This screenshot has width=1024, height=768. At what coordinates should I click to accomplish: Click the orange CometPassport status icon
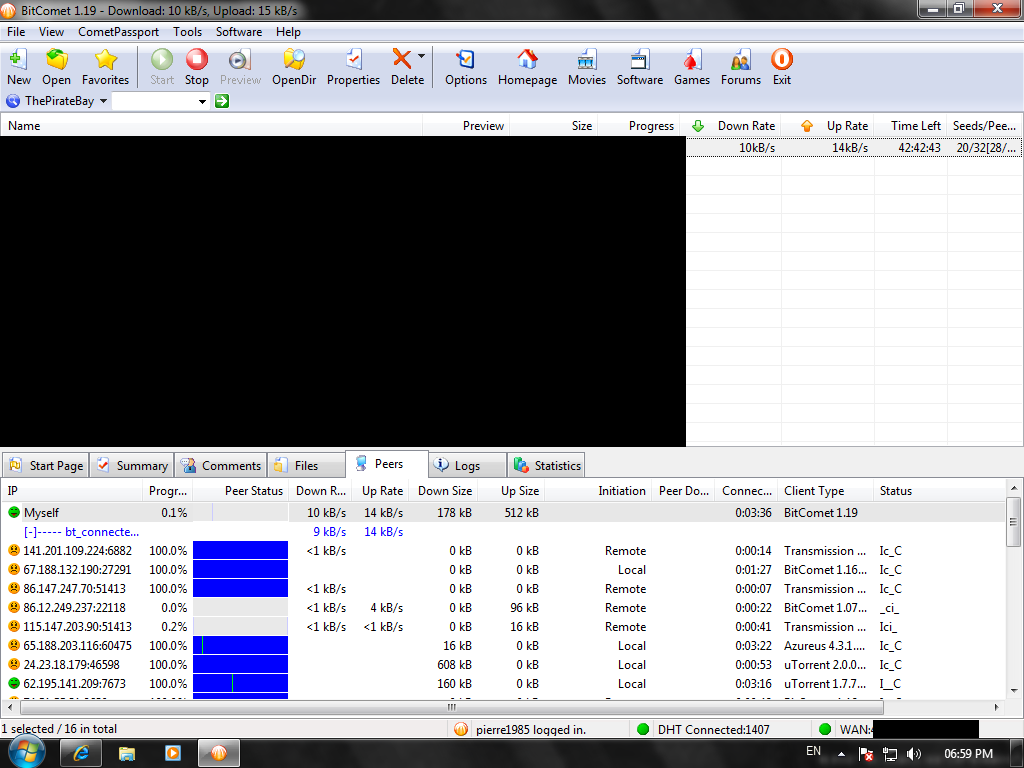(461, 729)
